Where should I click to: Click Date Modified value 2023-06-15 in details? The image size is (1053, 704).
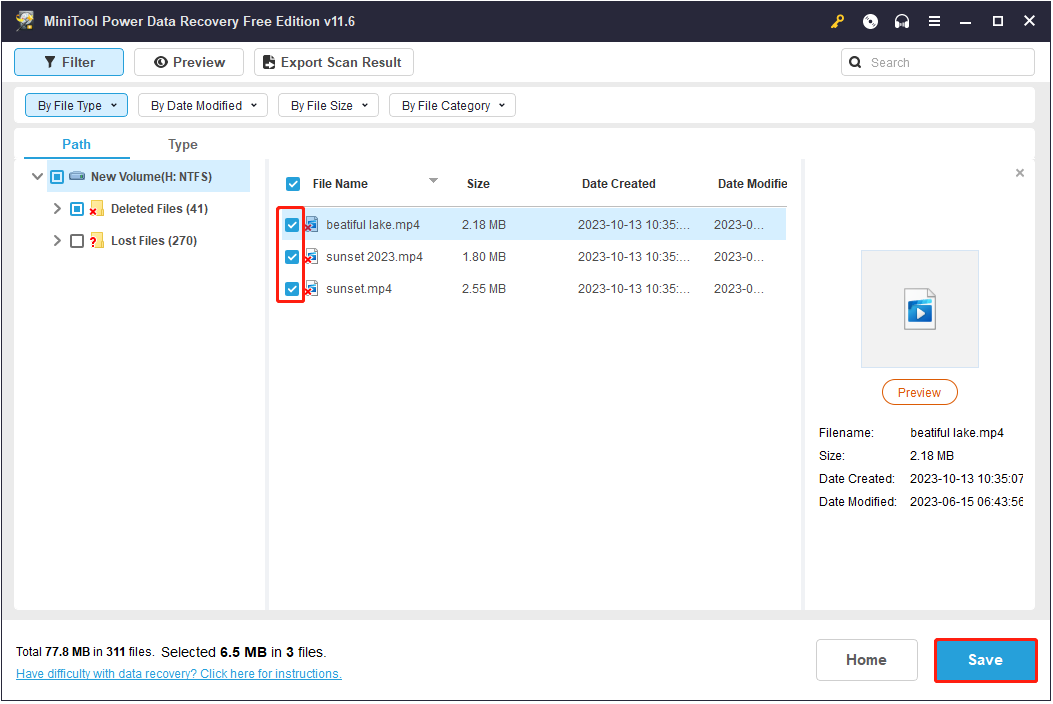(x=966, y=502)
